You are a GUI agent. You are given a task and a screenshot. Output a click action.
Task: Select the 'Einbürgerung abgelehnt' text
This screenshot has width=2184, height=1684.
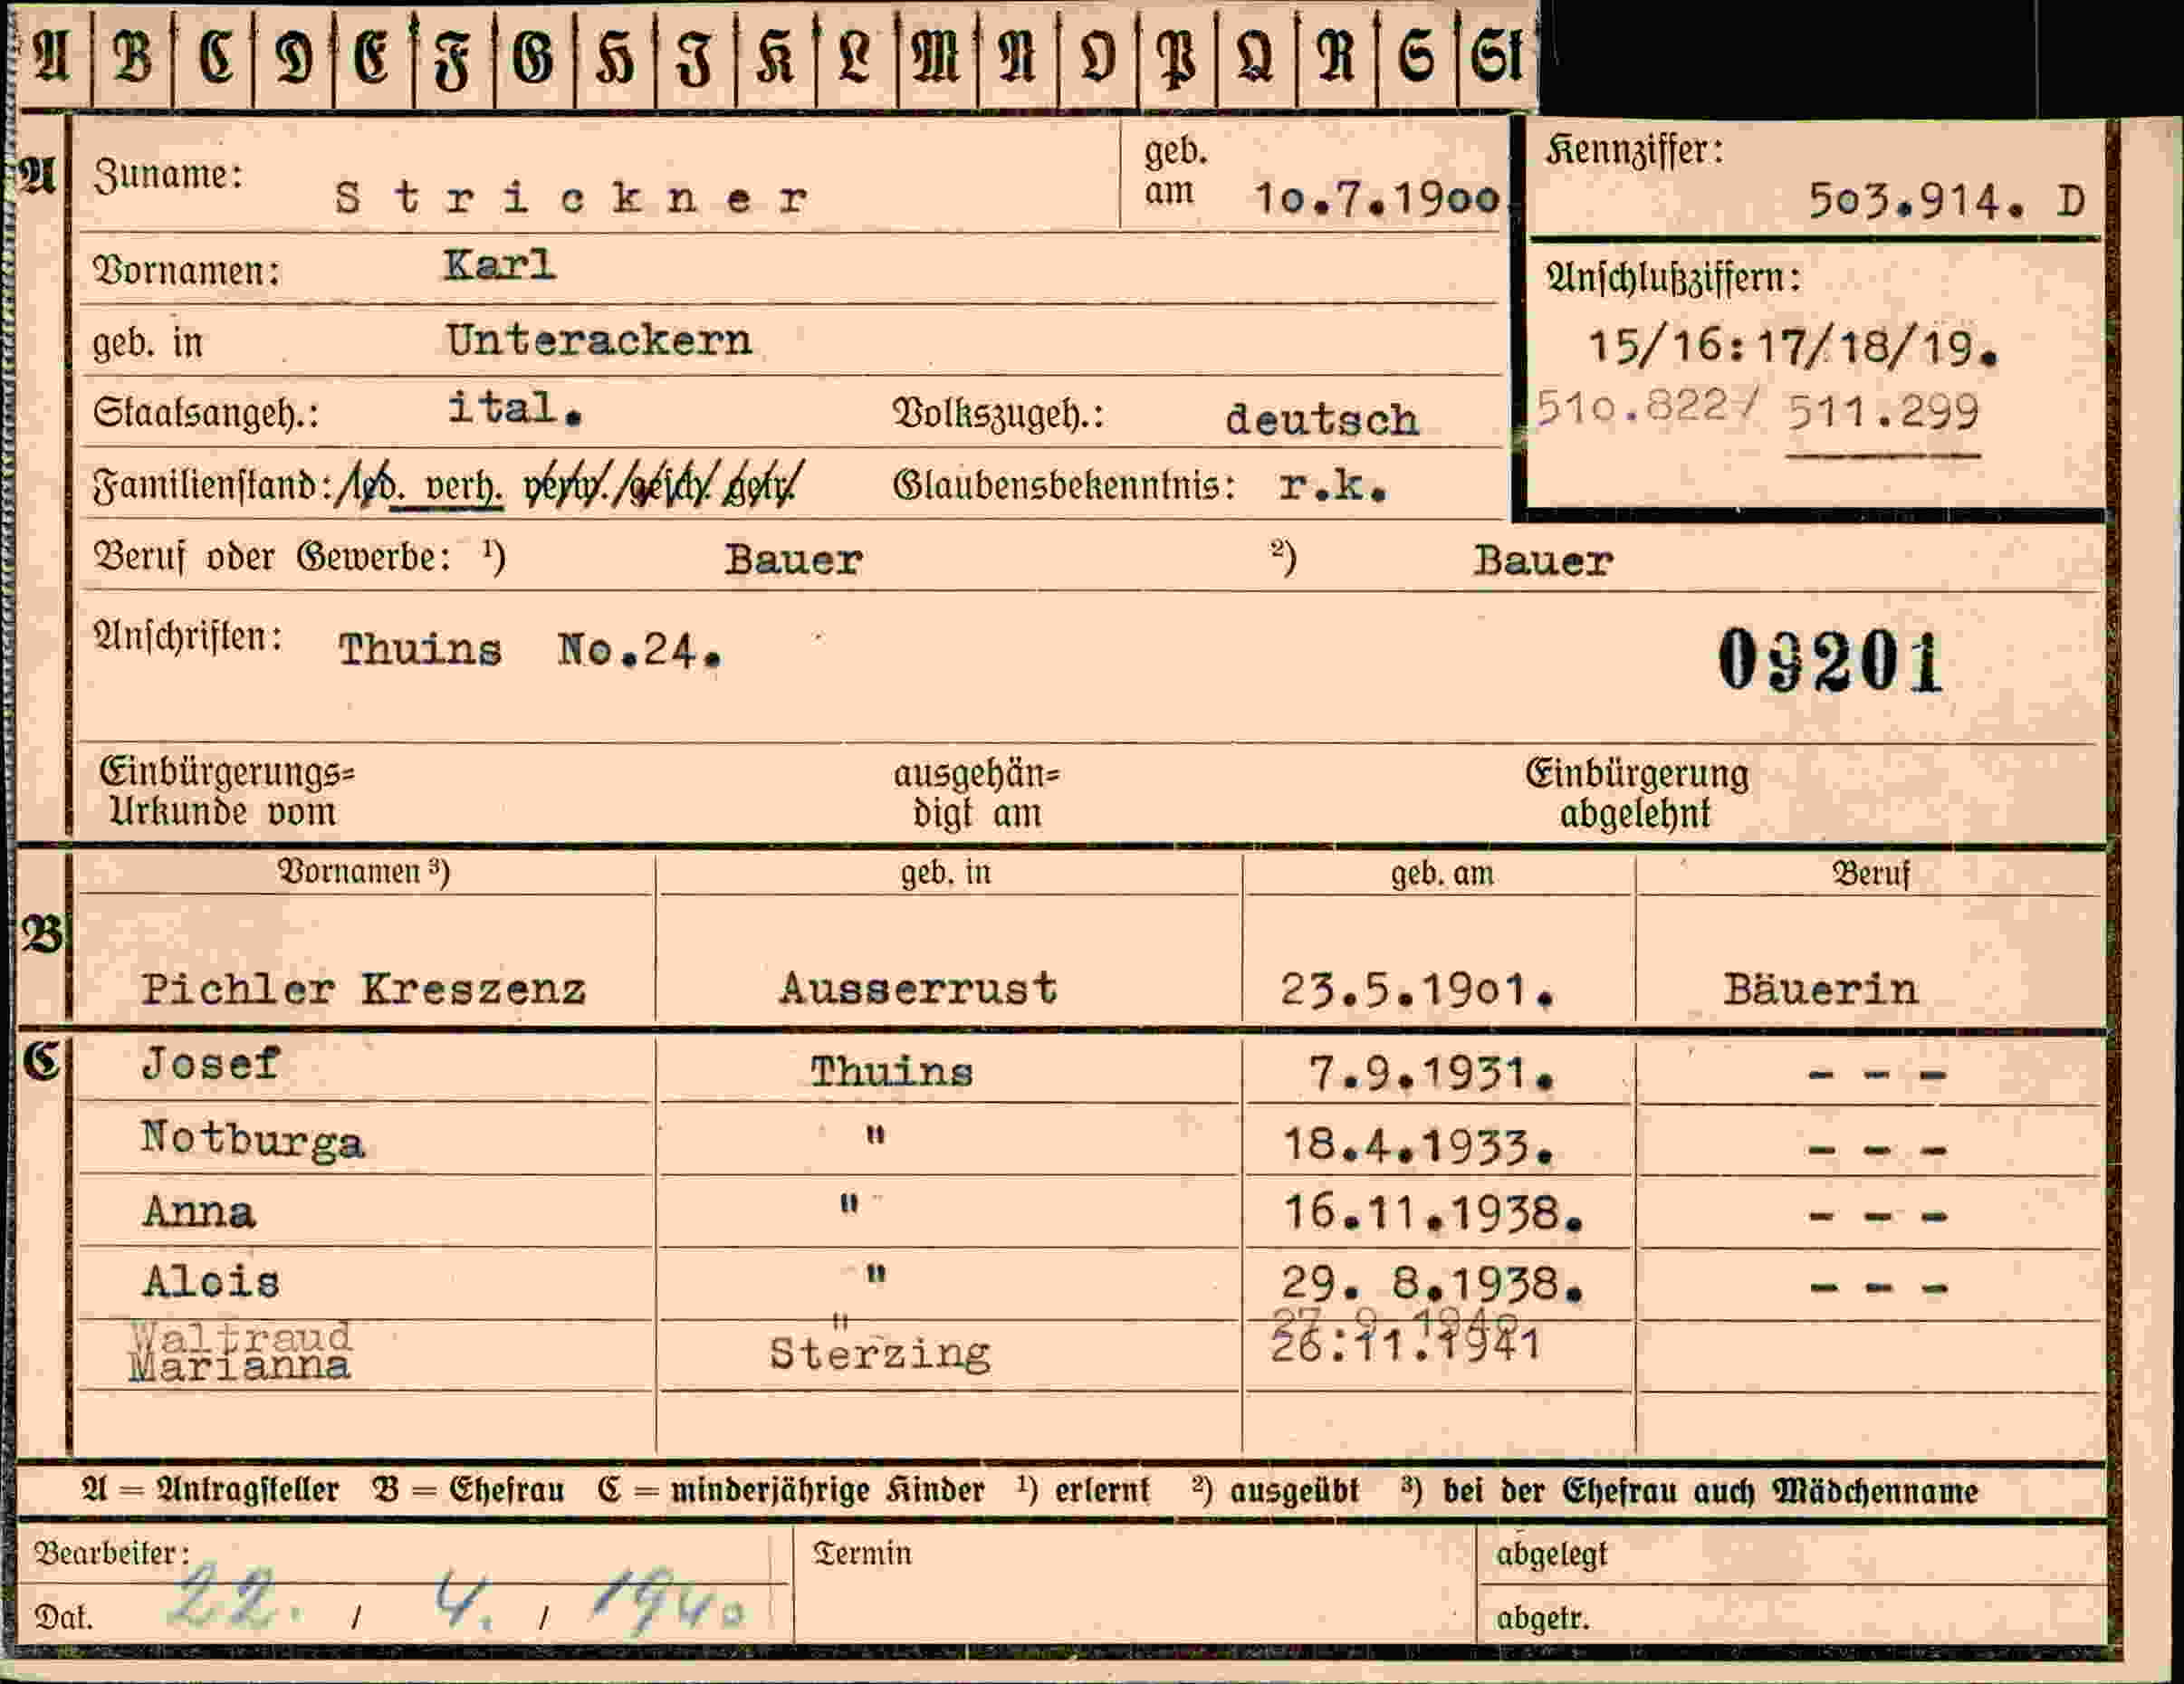point(1636,793)
